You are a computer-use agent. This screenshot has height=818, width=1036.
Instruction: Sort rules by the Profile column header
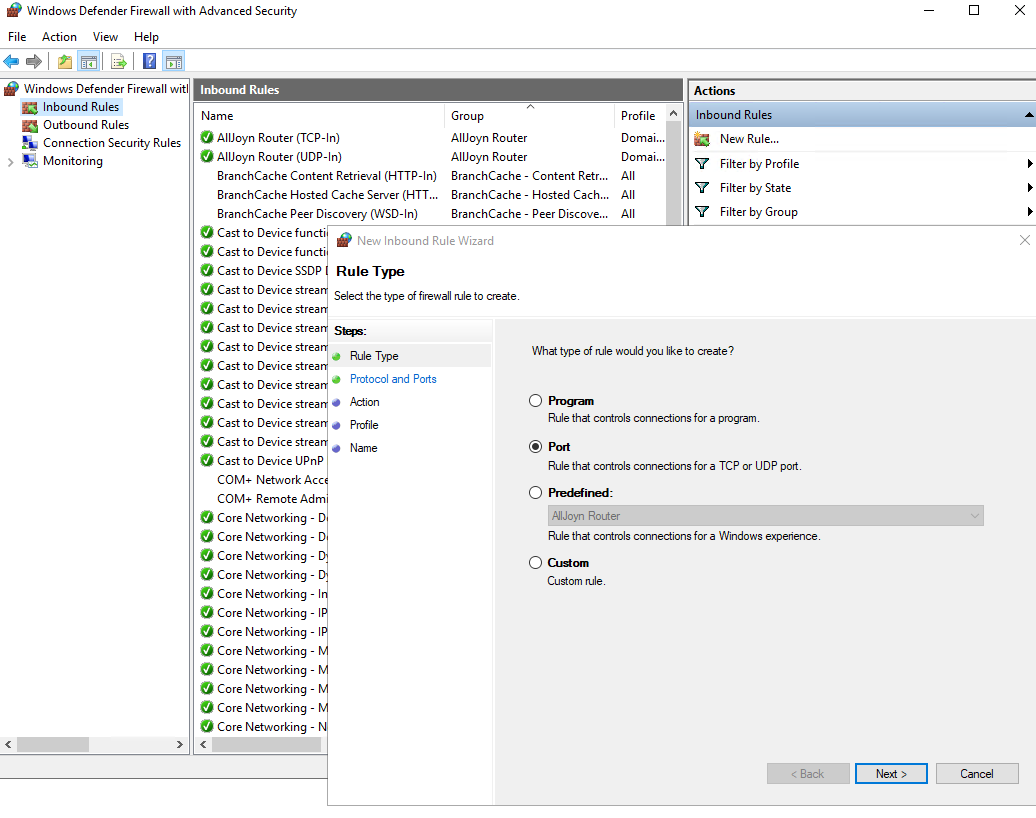[640, 116]
